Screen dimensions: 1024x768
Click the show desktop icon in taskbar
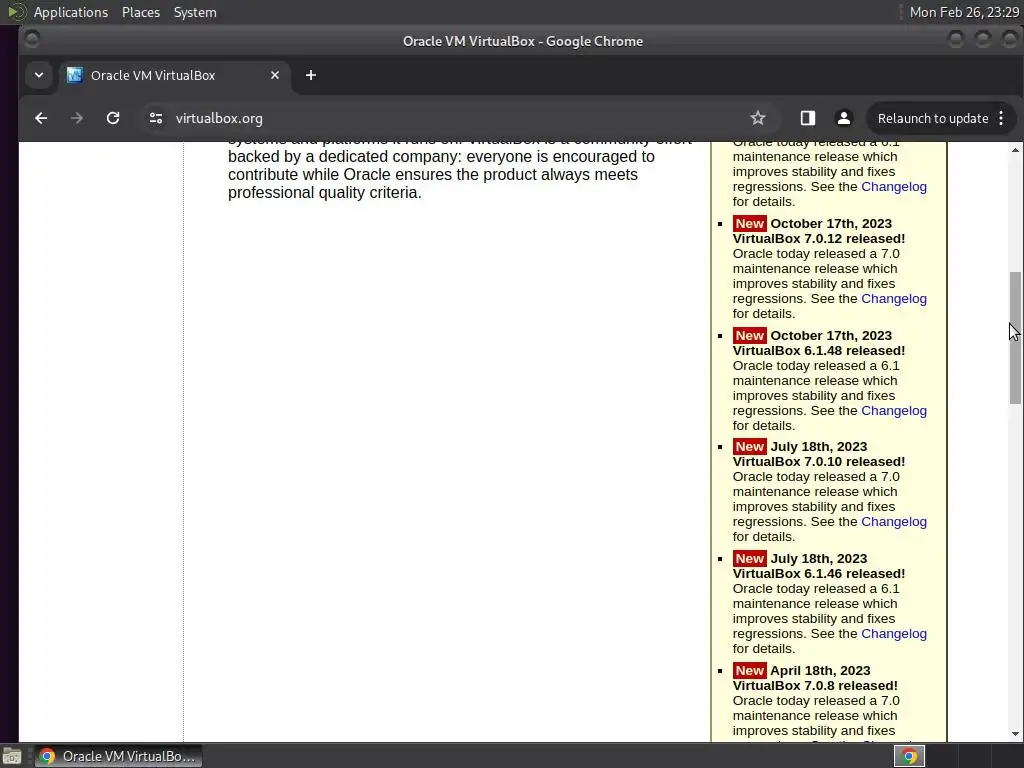[12, 756]
